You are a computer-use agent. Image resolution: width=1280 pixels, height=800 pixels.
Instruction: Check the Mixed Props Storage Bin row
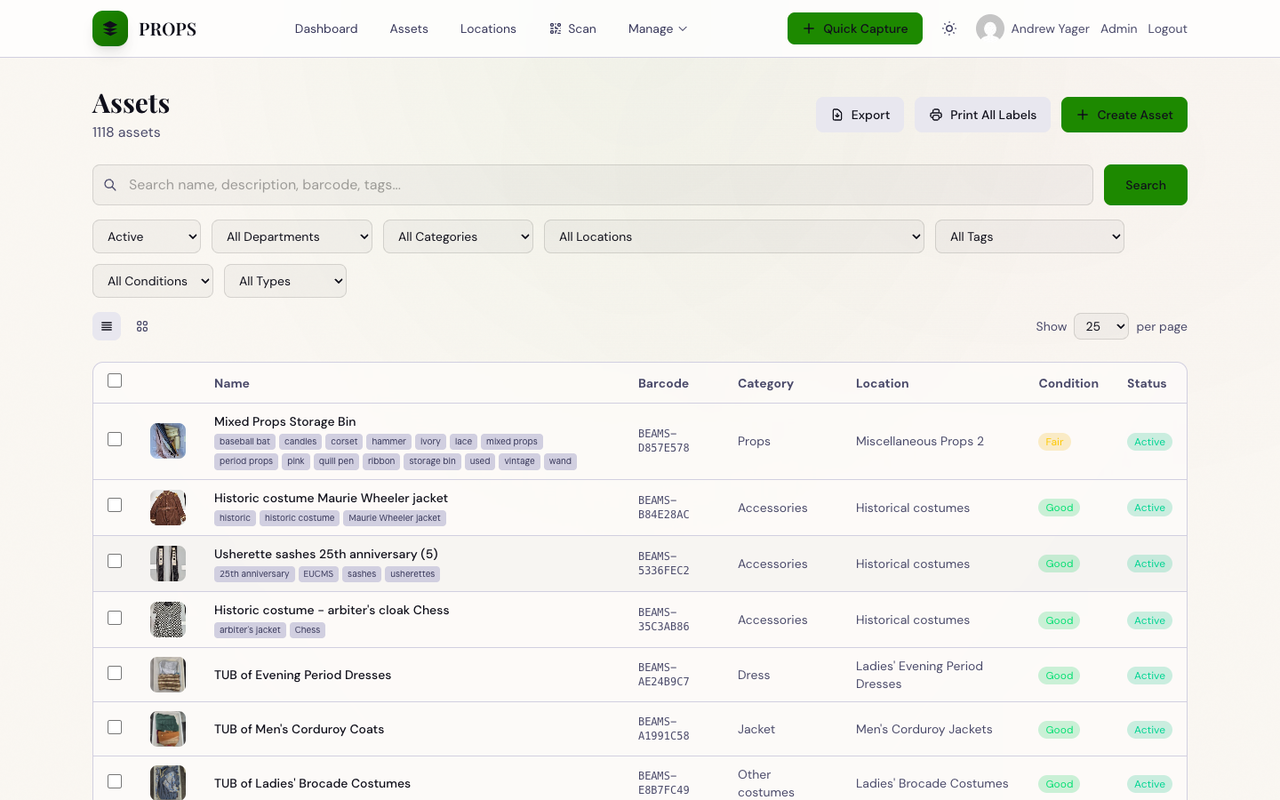pyautogui.click(x=115, y=439)
